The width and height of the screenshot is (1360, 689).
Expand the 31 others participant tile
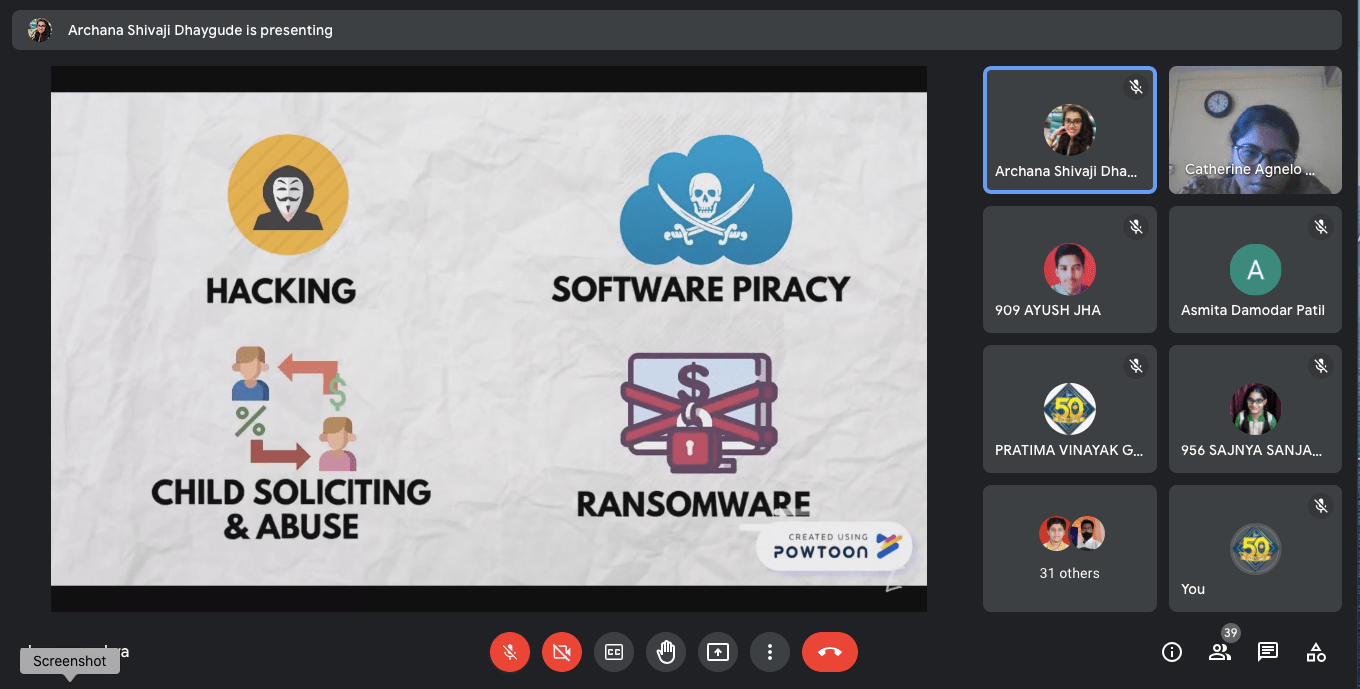point(1069,548)
